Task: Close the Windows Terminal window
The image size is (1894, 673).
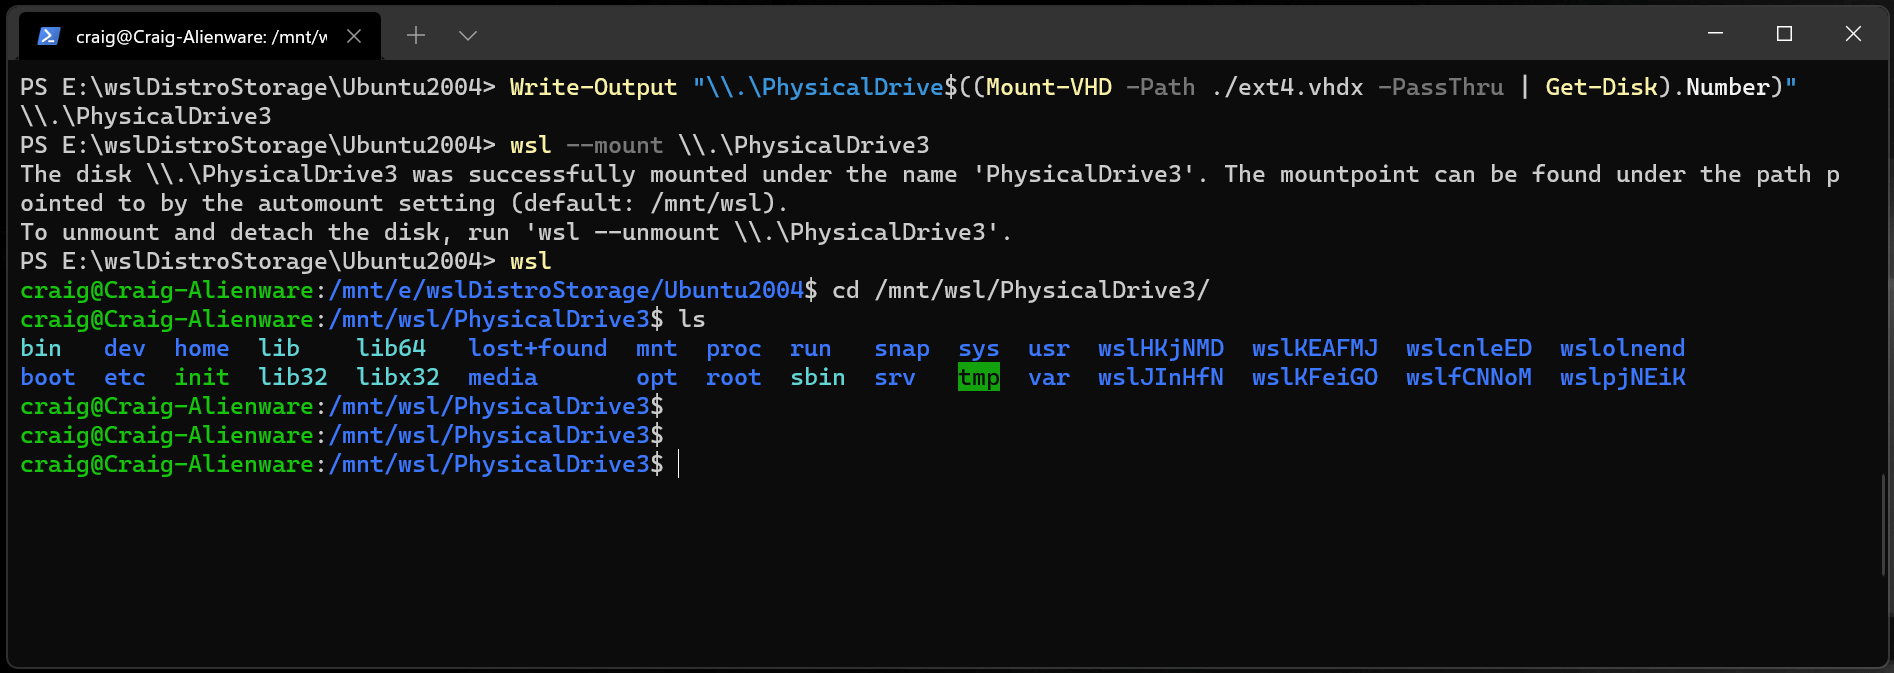Action: (x=1853, y=33)
